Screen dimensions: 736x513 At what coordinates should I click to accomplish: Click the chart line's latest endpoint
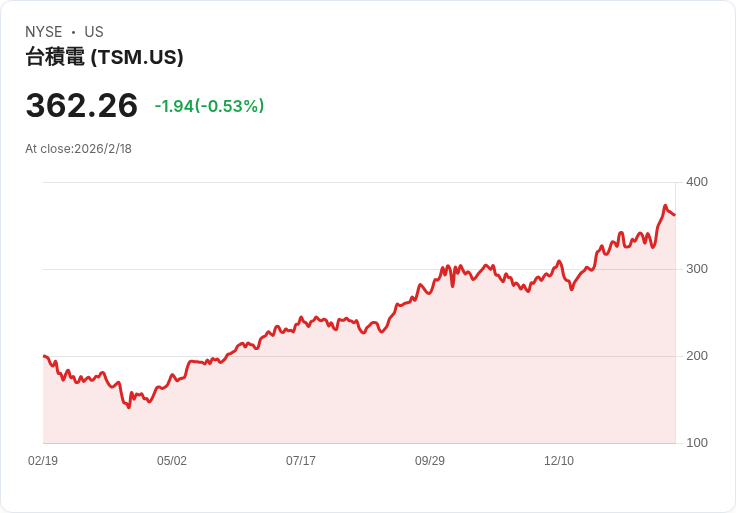675,215
